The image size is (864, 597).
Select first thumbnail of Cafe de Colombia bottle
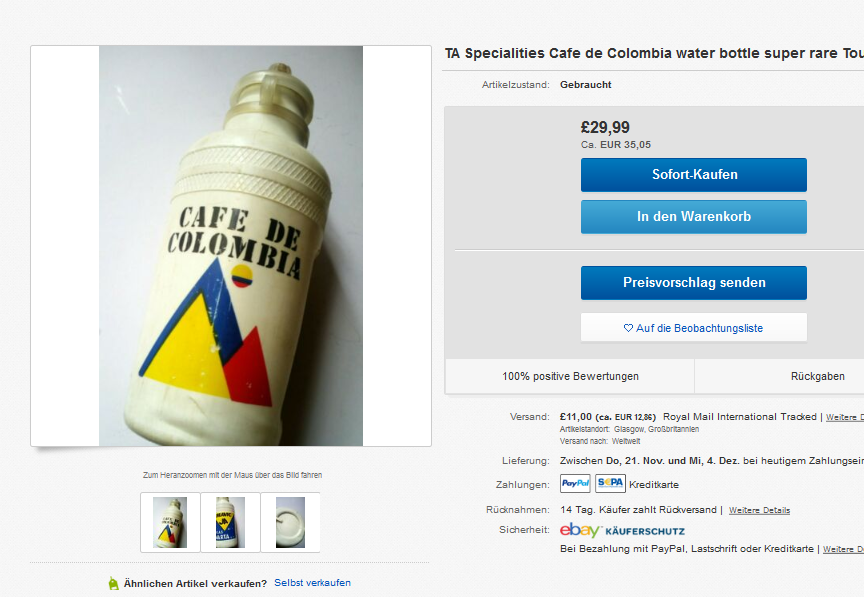170,522
